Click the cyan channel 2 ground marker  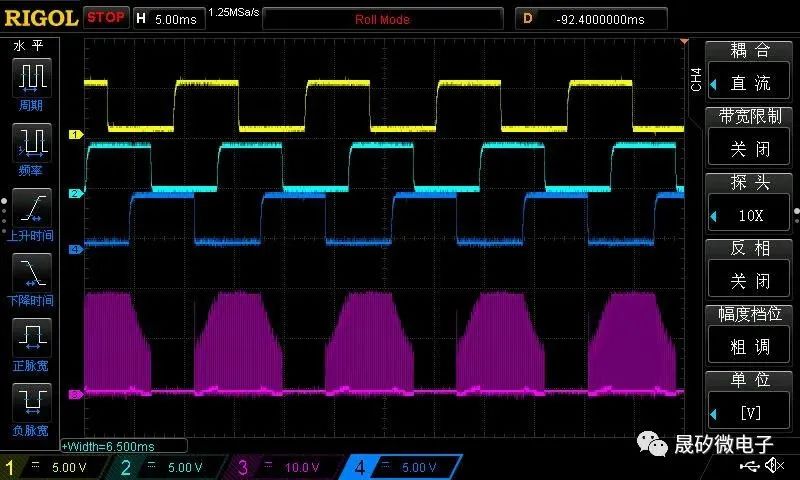[x=76, y=193]
